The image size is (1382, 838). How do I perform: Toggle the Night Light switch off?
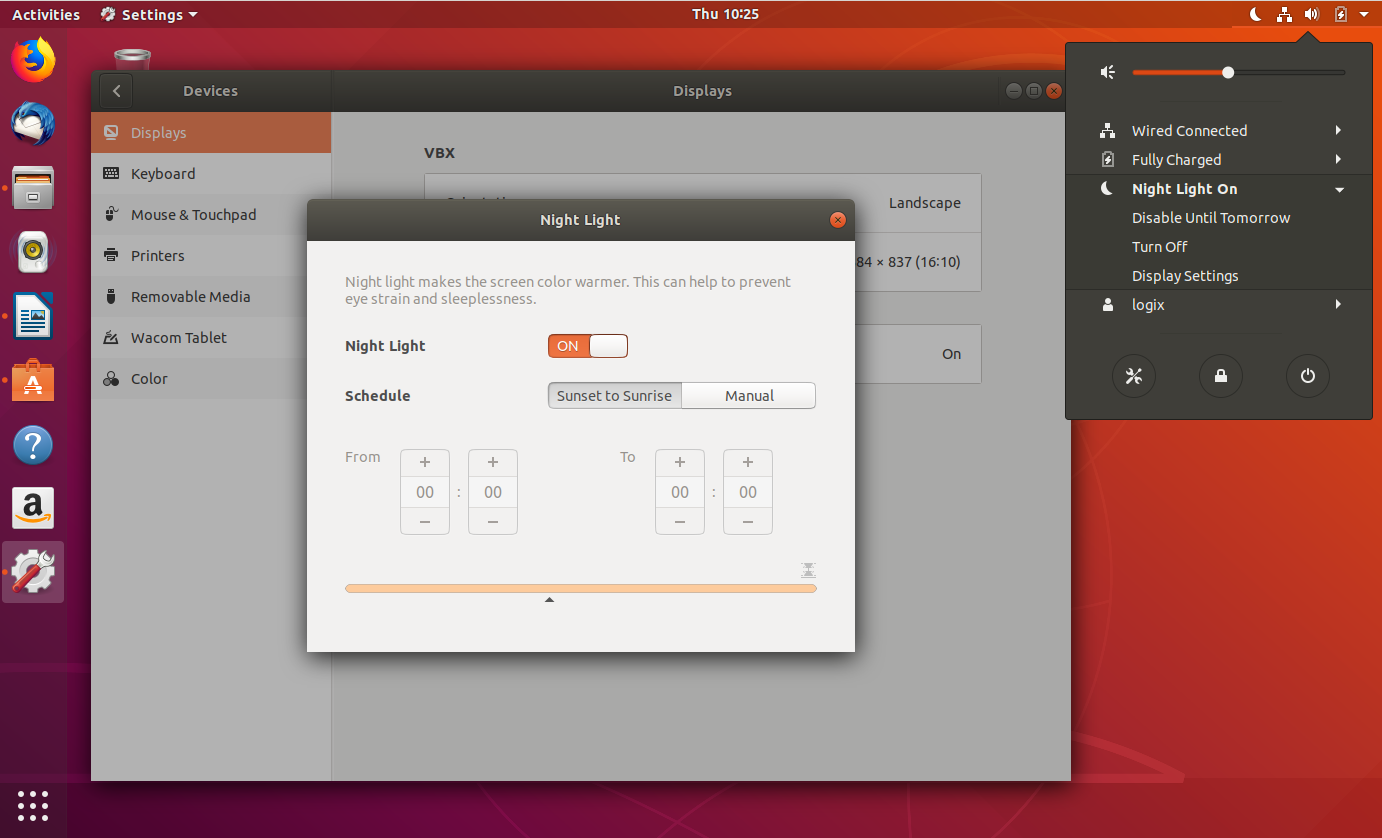pyautogui.click(x=587, y=345)
